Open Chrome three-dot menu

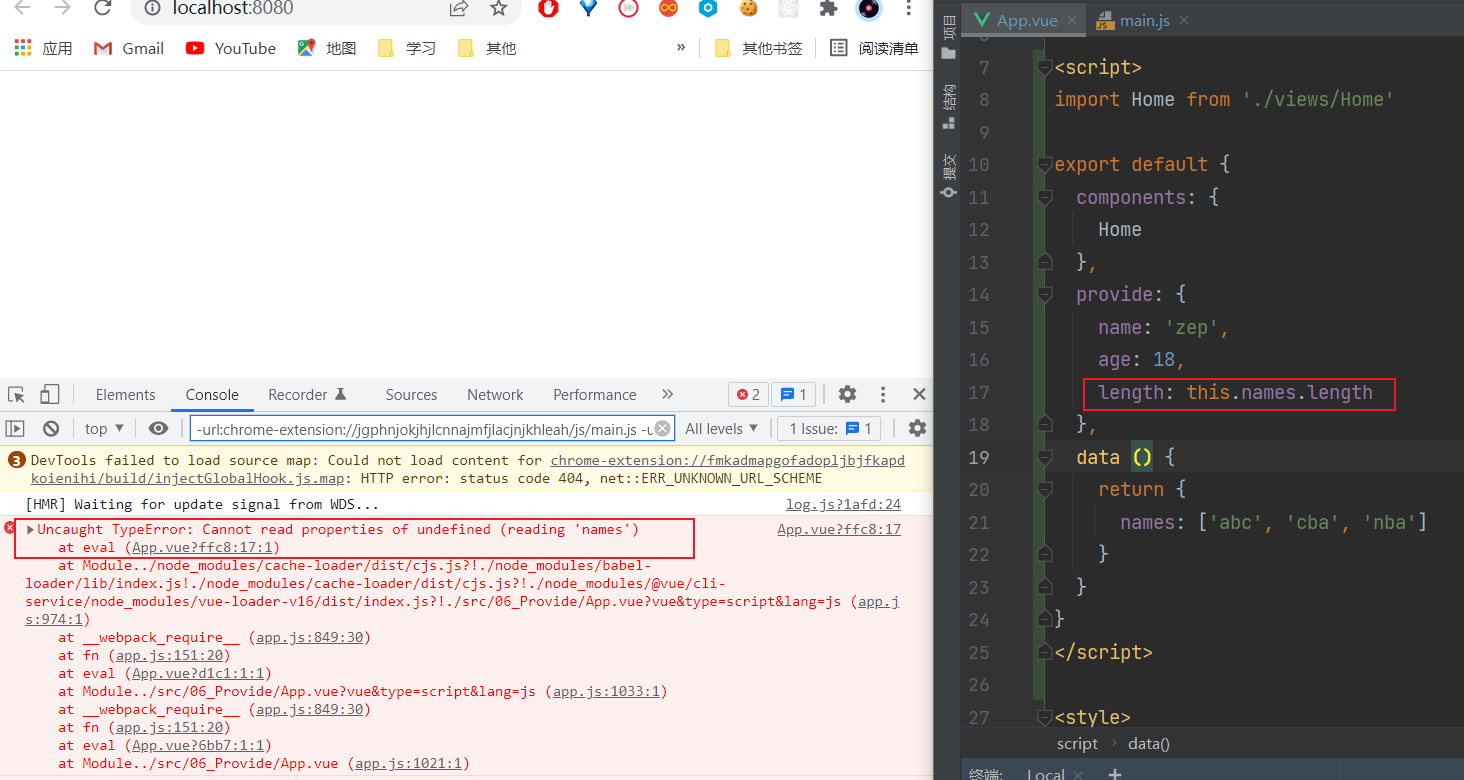908,9
